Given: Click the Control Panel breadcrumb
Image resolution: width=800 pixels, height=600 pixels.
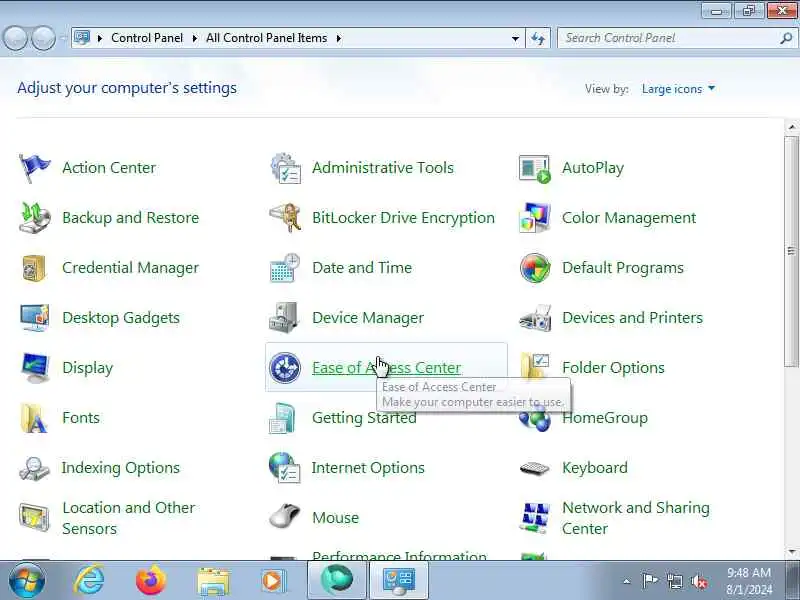Looking at the screenshot, I should tap(147, 38).
